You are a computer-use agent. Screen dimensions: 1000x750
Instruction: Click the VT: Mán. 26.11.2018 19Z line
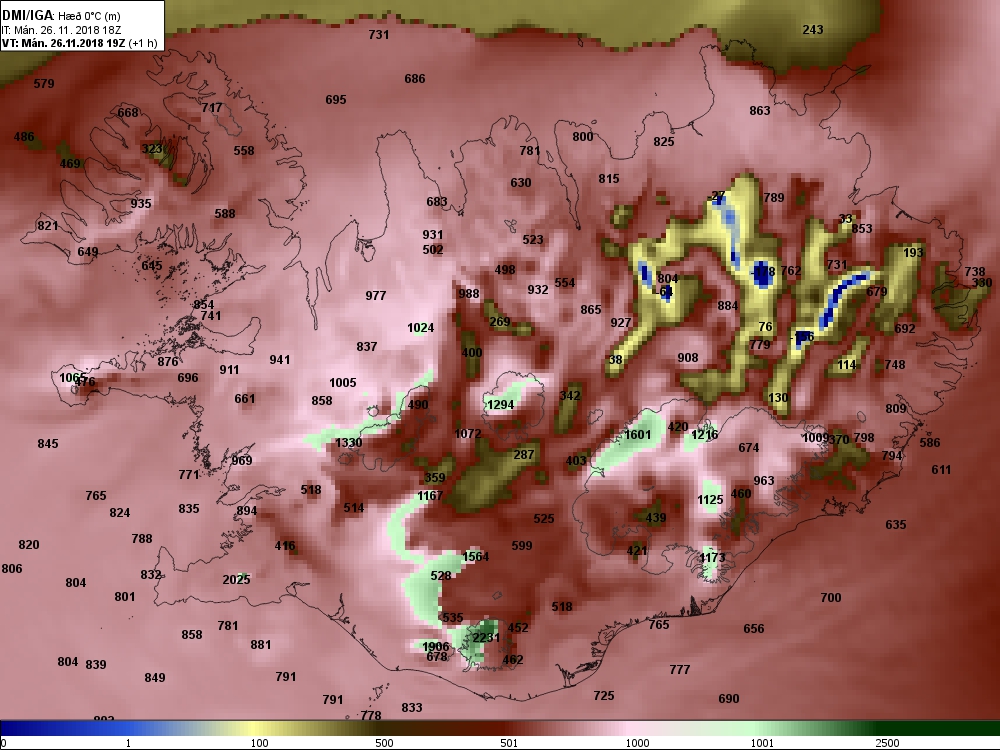(80, 43)
